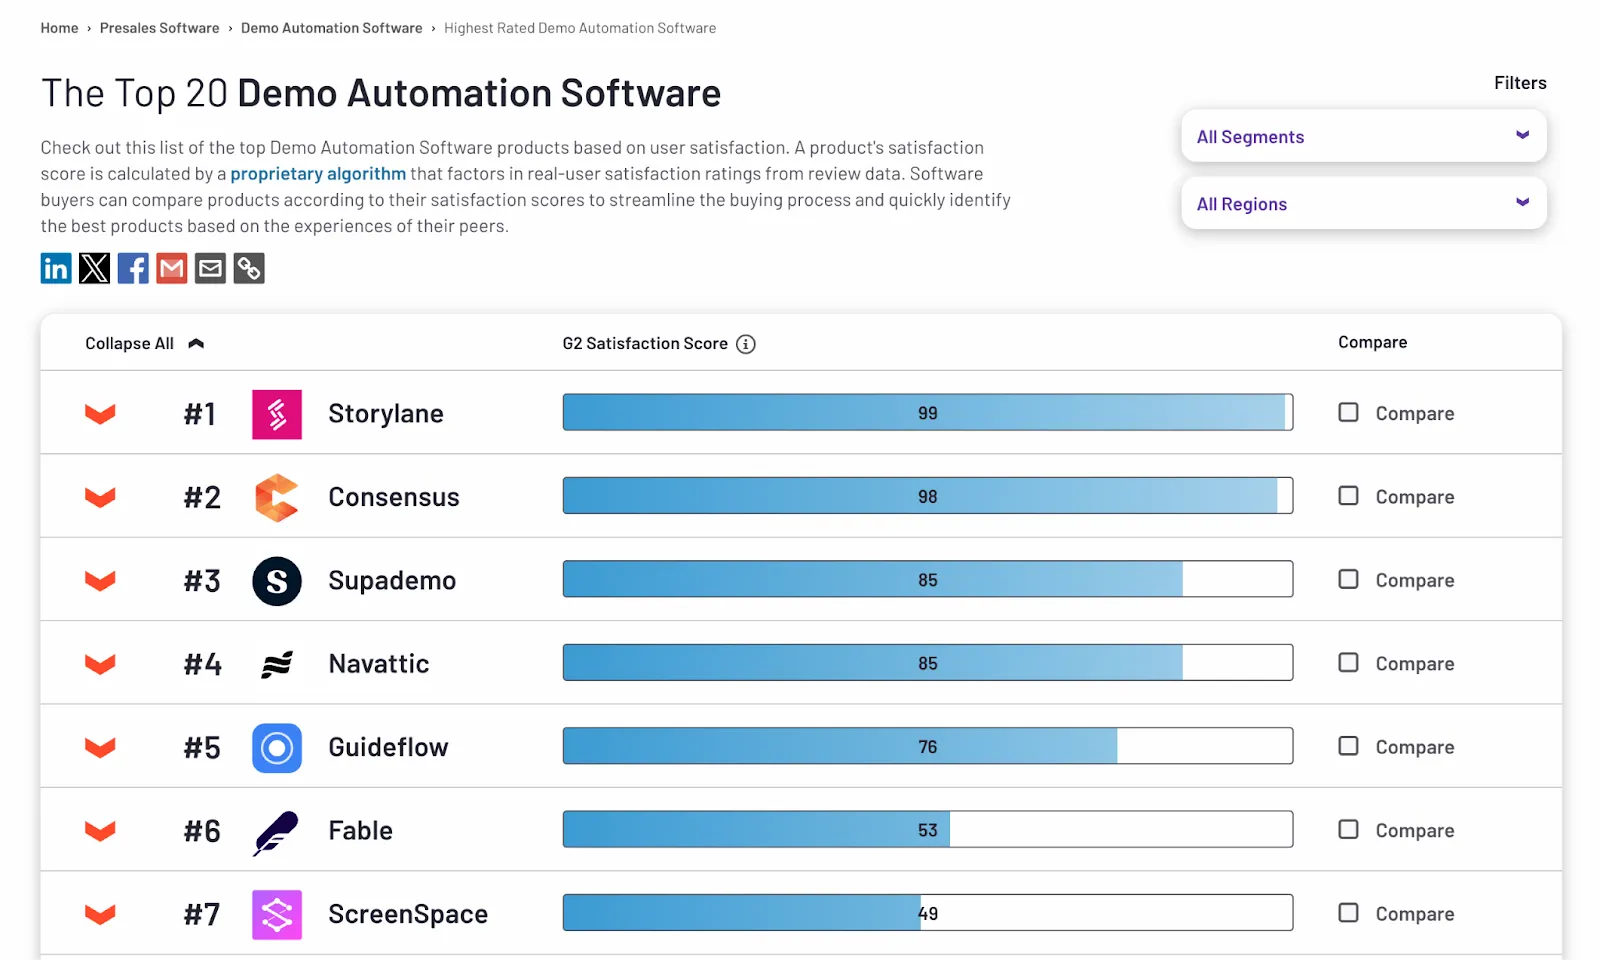Collapse the Storylane row chevron
1600x960 pixels.
(x=100, y=414)
